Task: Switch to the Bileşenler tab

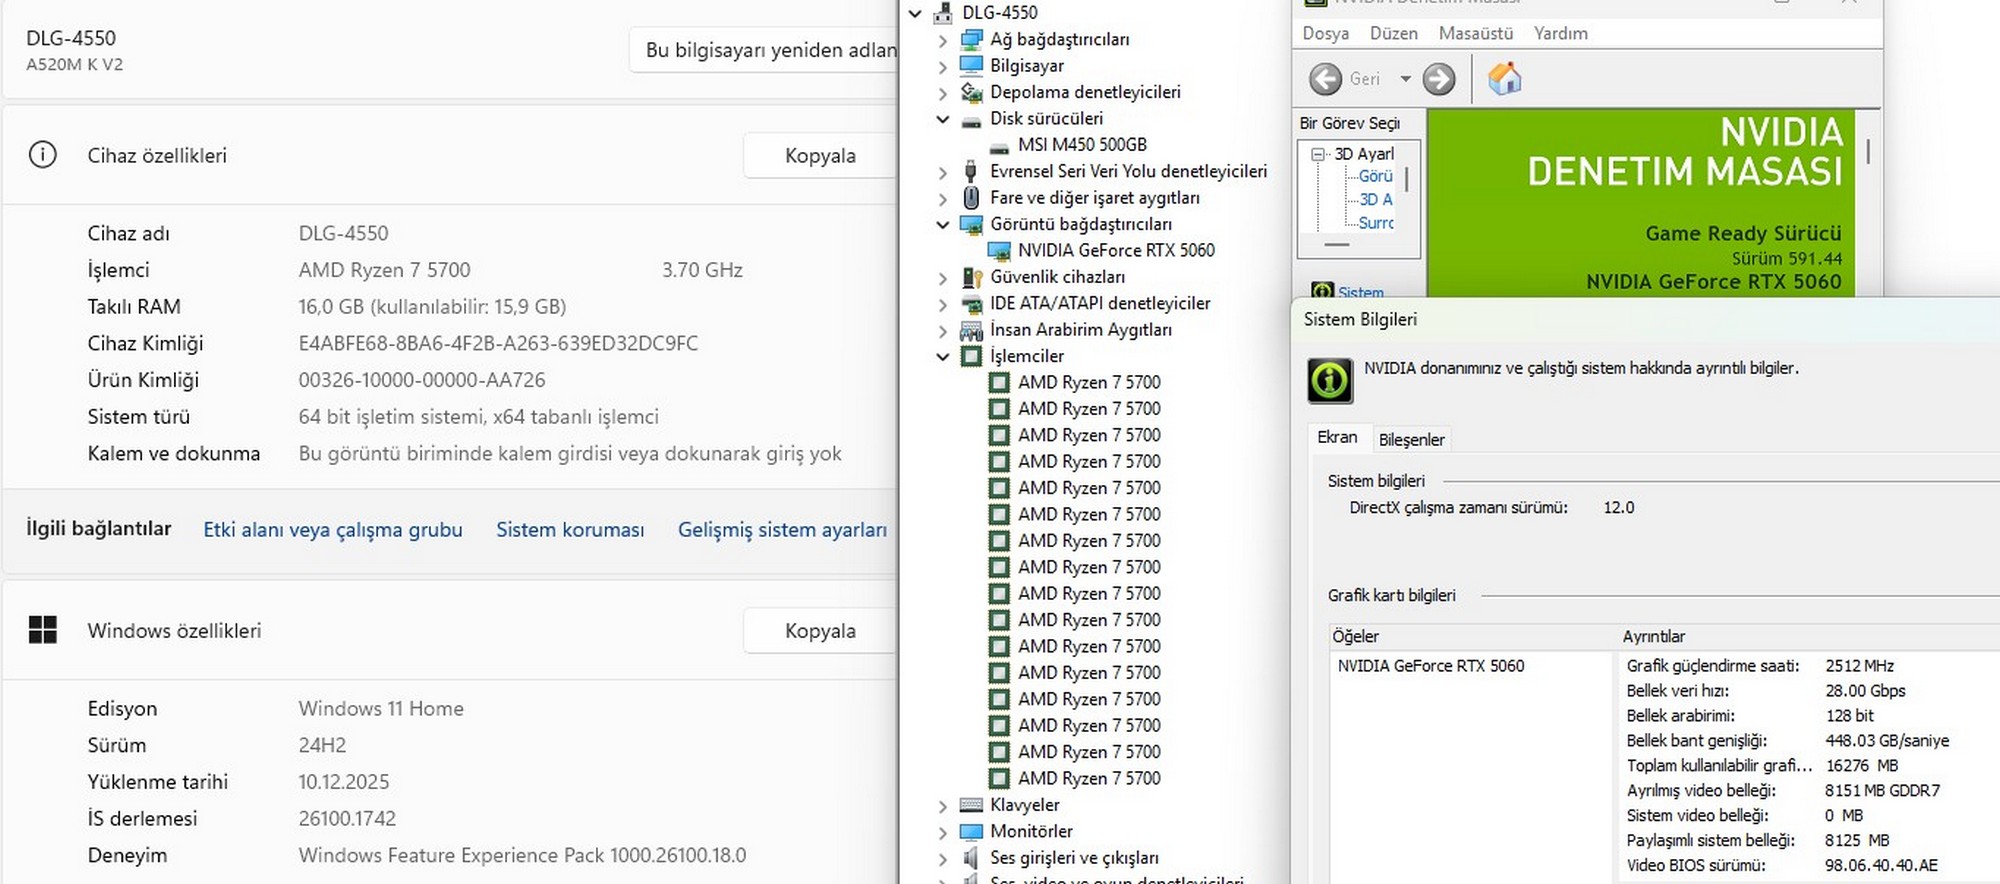Action: pyautogui.click(x=1411, y=440)
